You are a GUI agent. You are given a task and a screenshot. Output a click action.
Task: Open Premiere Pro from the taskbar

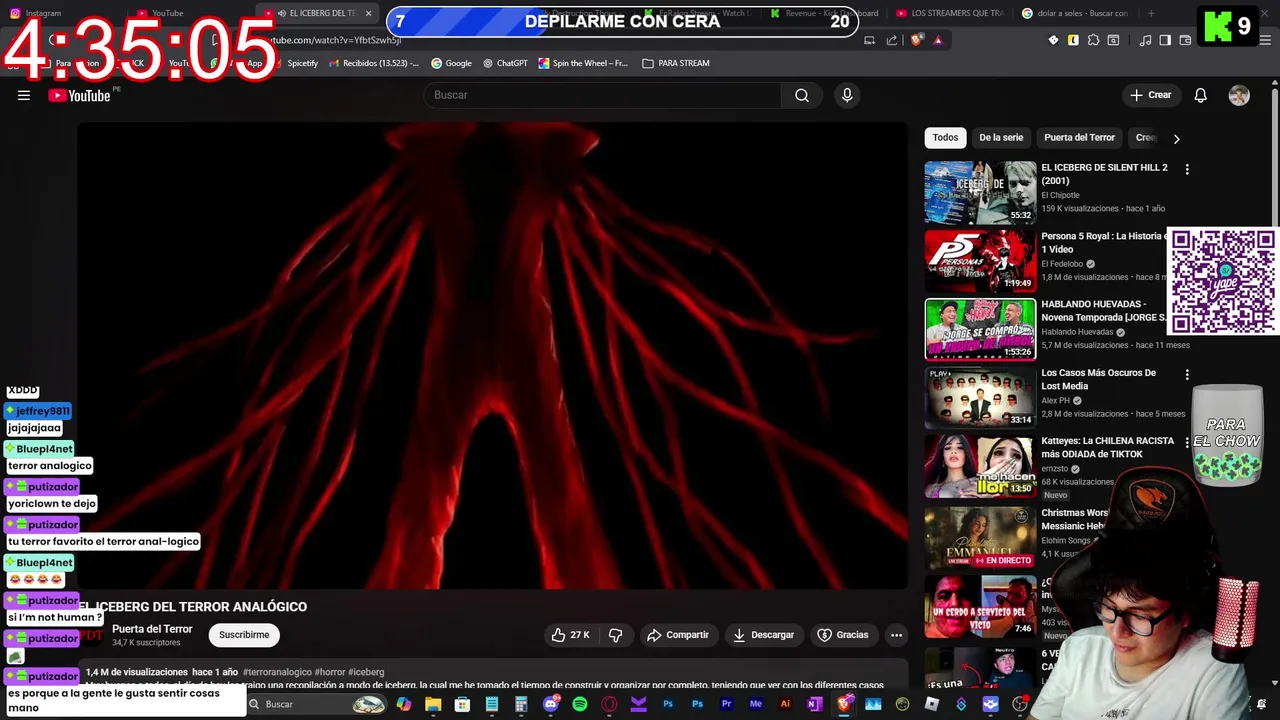(727, 704)
